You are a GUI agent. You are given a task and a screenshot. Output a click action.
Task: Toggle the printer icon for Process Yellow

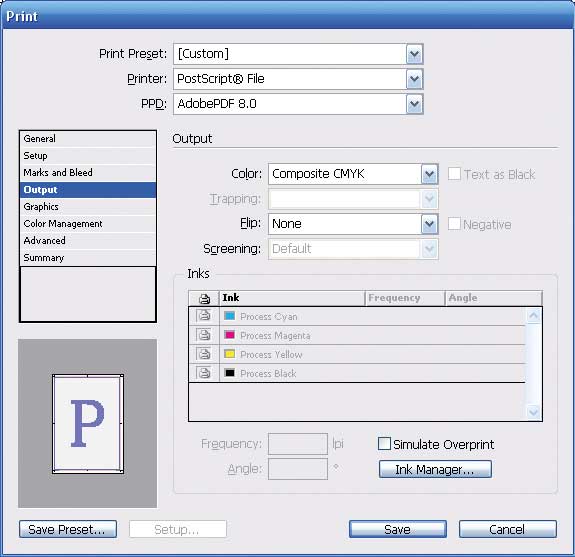pos(204,354)
